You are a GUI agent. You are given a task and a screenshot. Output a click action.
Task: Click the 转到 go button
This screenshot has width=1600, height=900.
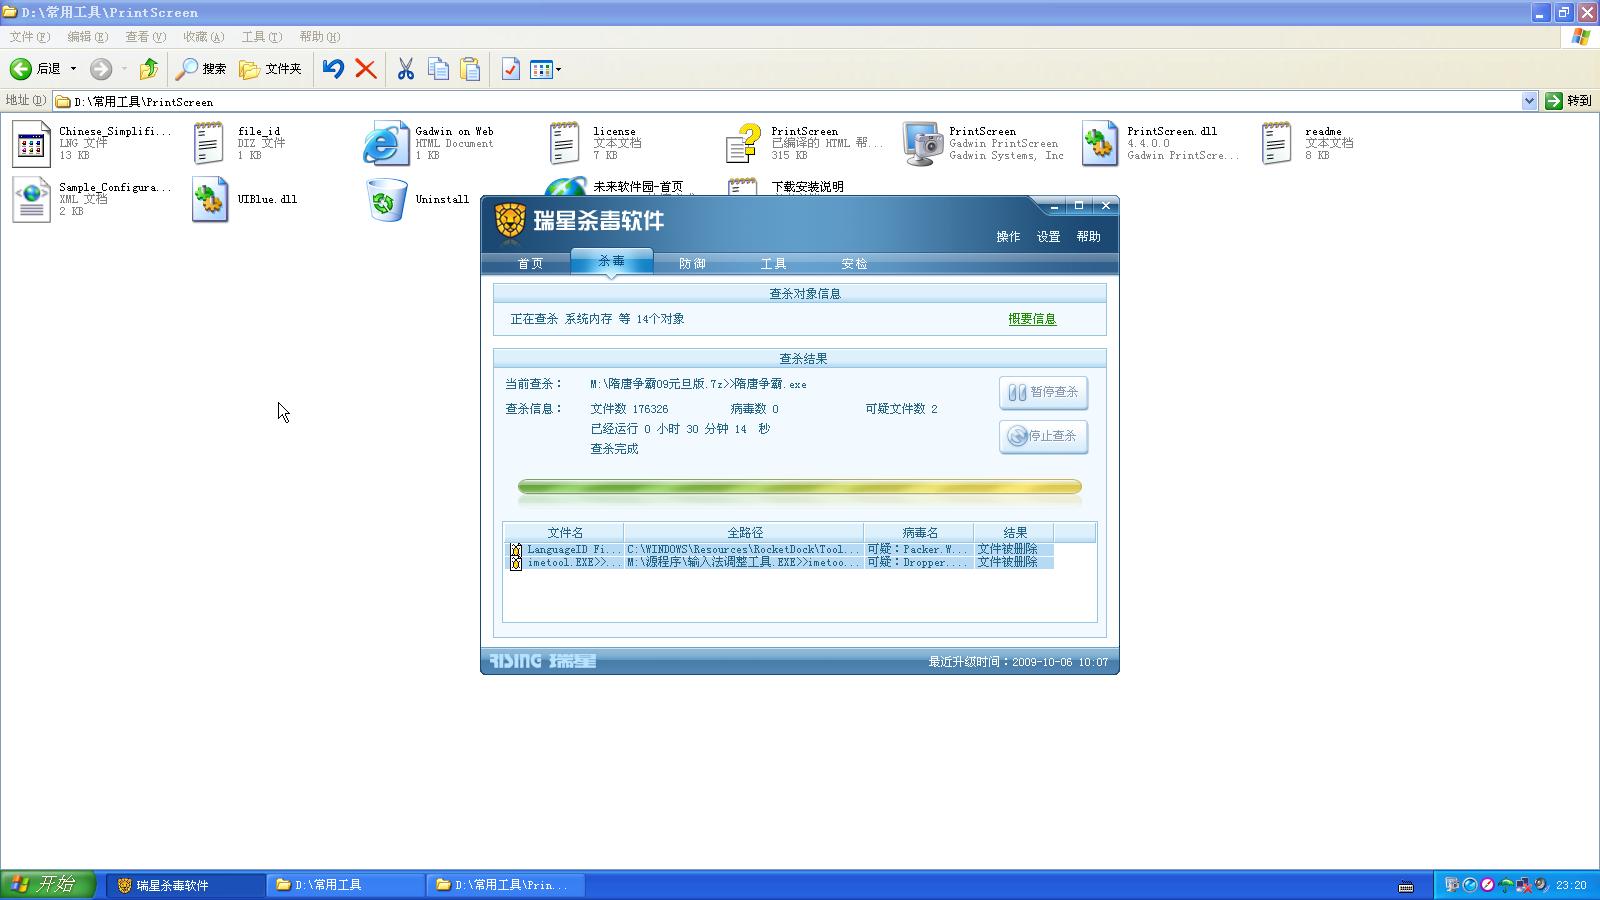tap(1568, 101)
